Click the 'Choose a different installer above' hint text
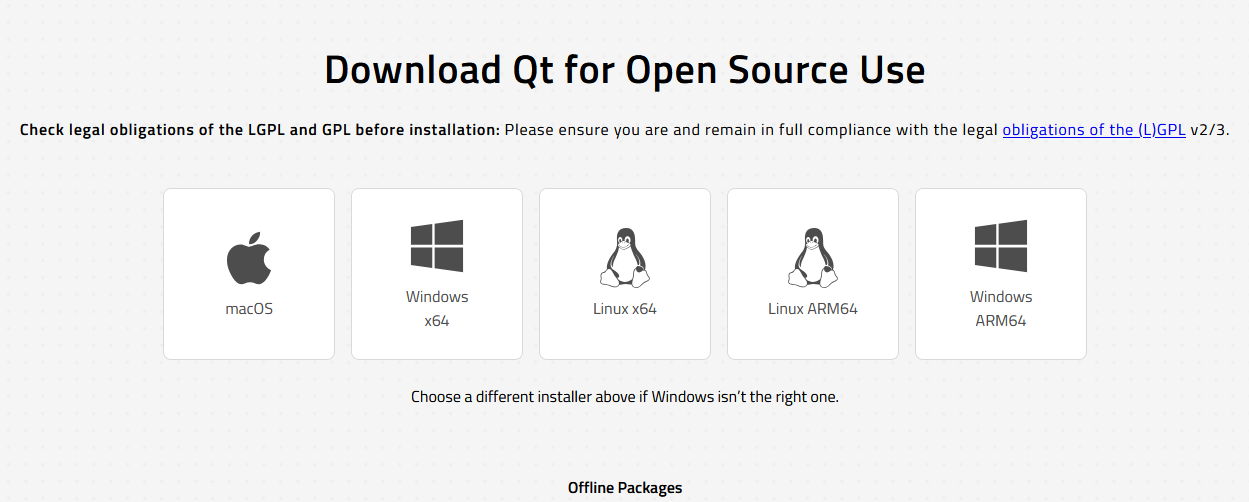This screenshot has height=502, width=1249. click(x=625, y=397)
